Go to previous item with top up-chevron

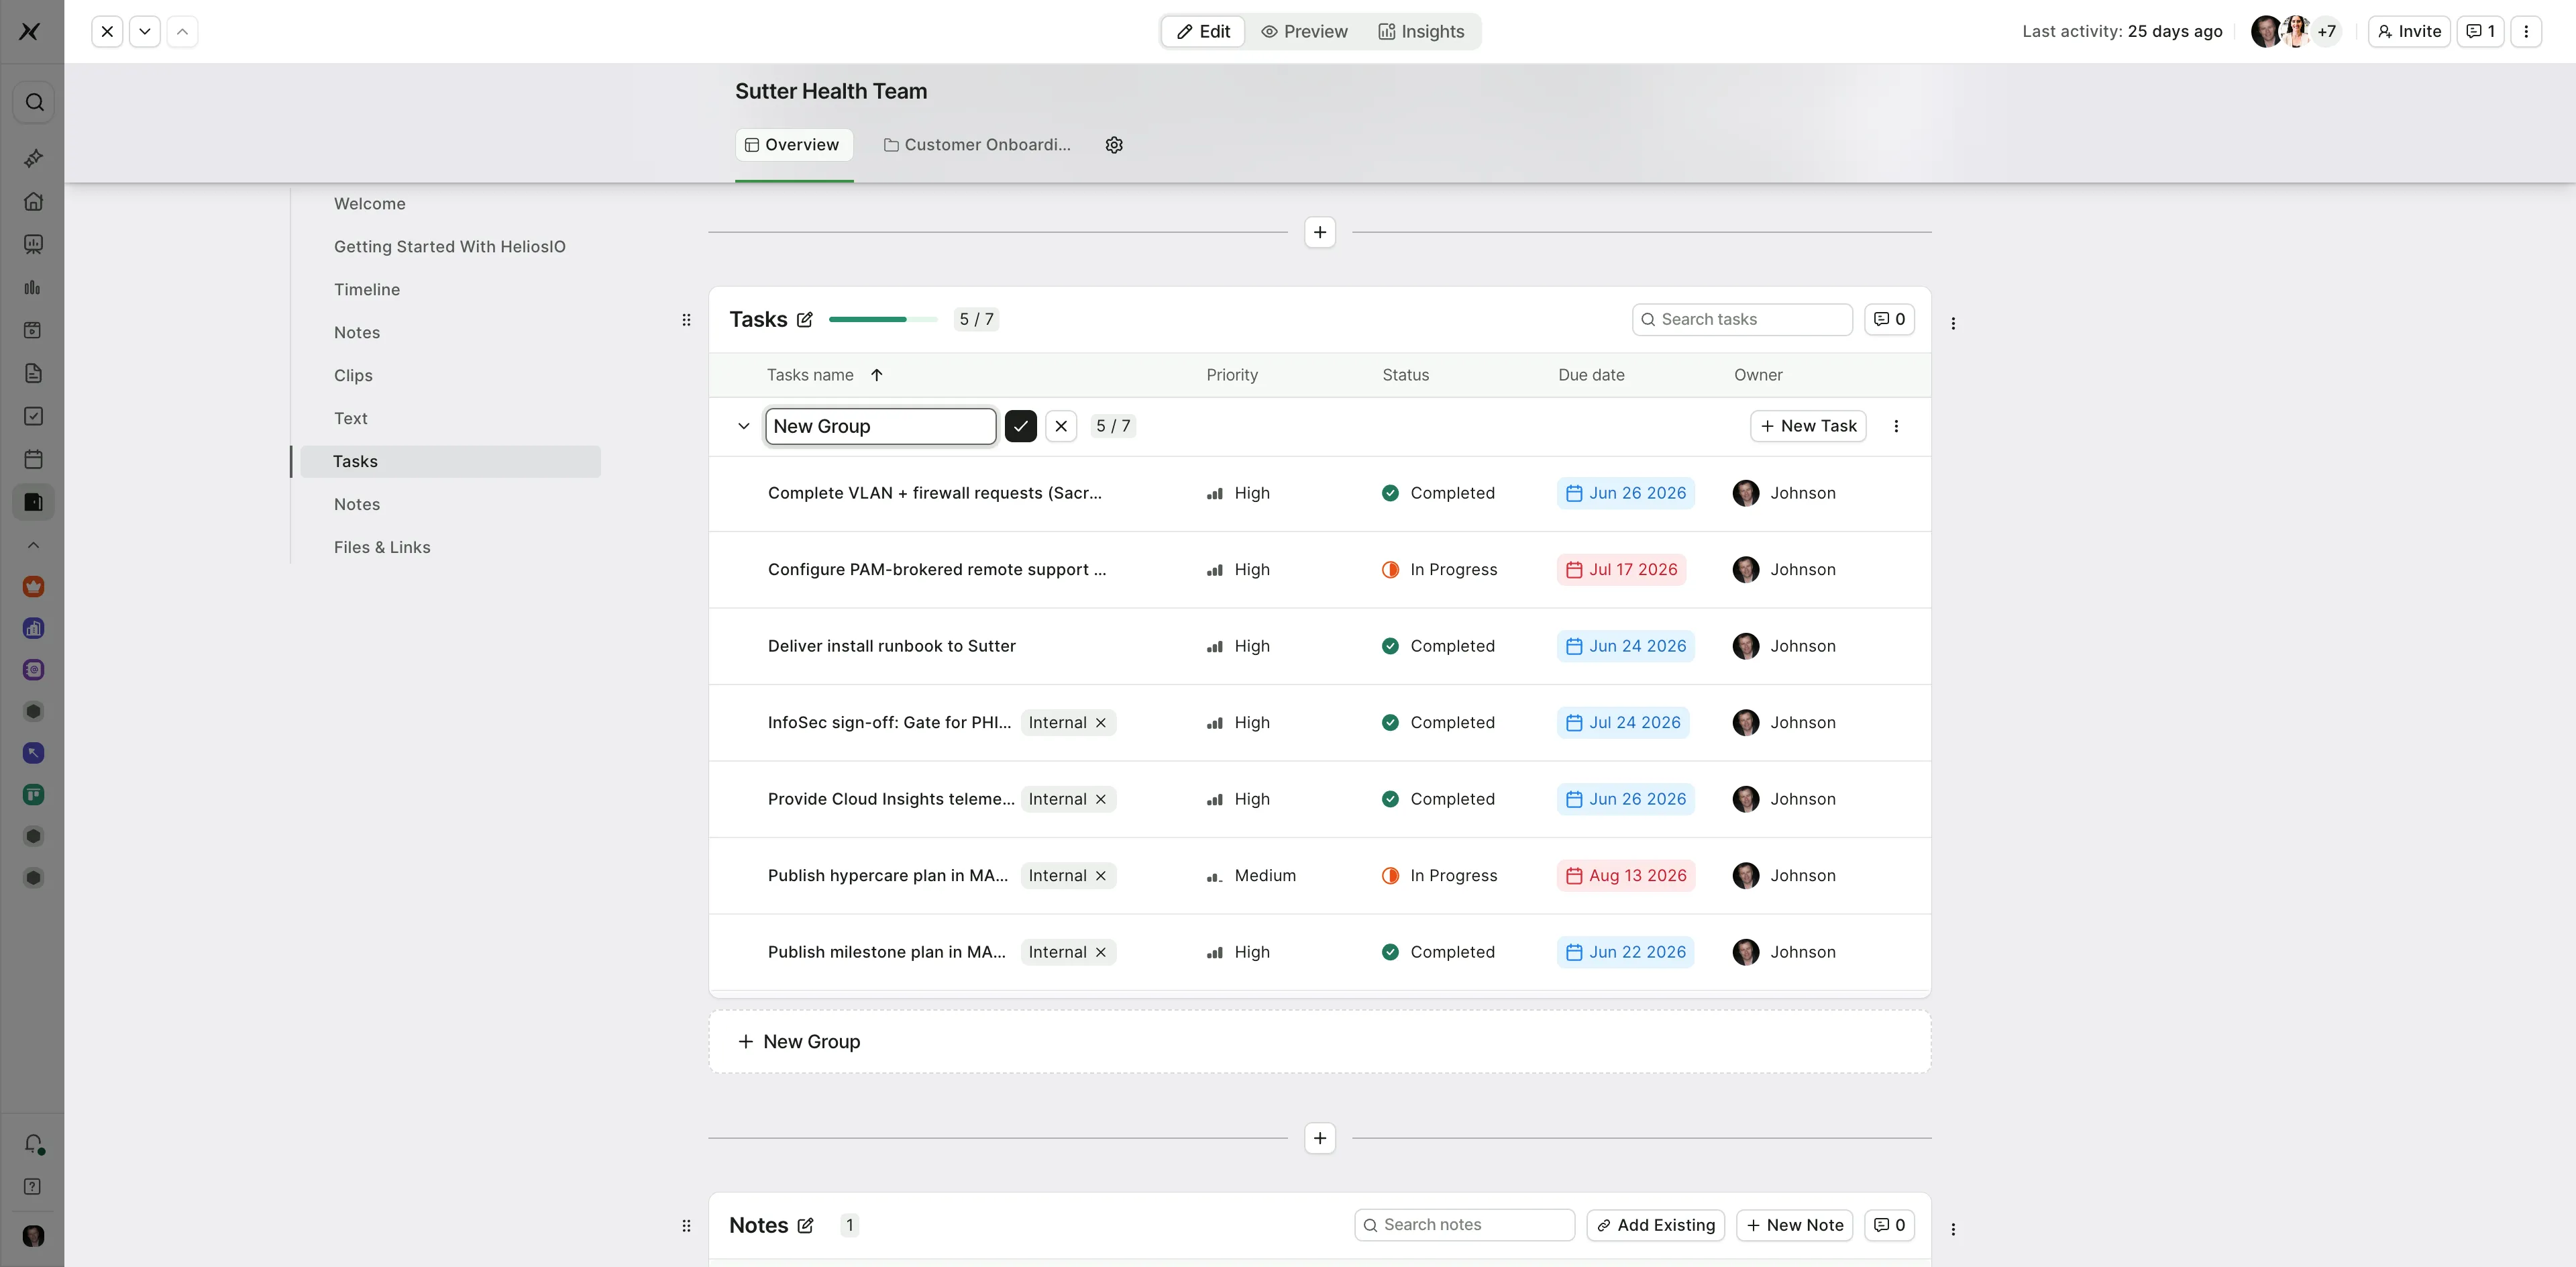(x=182, y=31)
